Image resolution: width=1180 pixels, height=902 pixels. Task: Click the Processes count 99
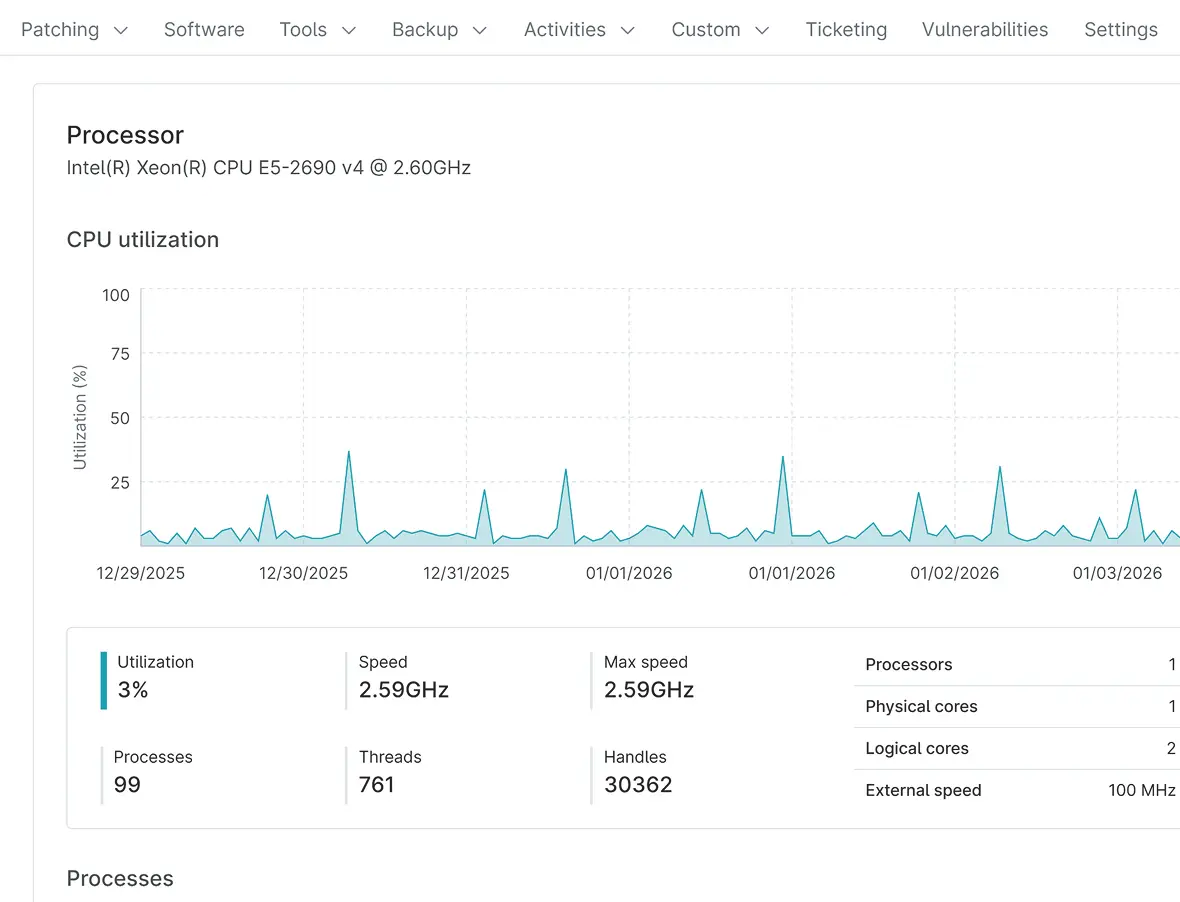pyautogui.click(x=127, y=785)
